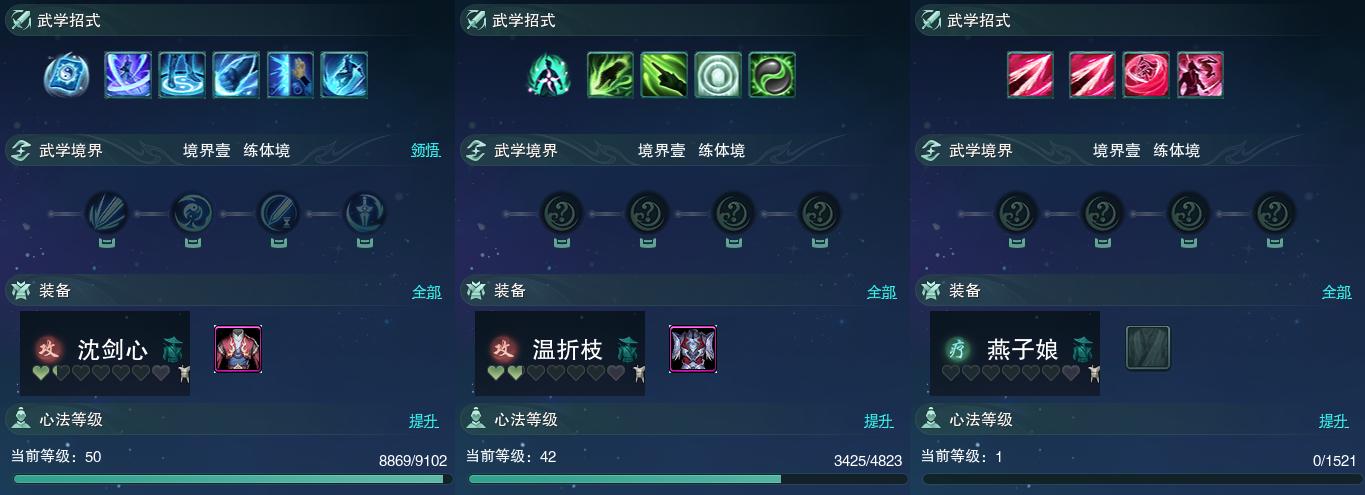
Task: Click the white-green ring skill icon
Action: coord(718,75)
